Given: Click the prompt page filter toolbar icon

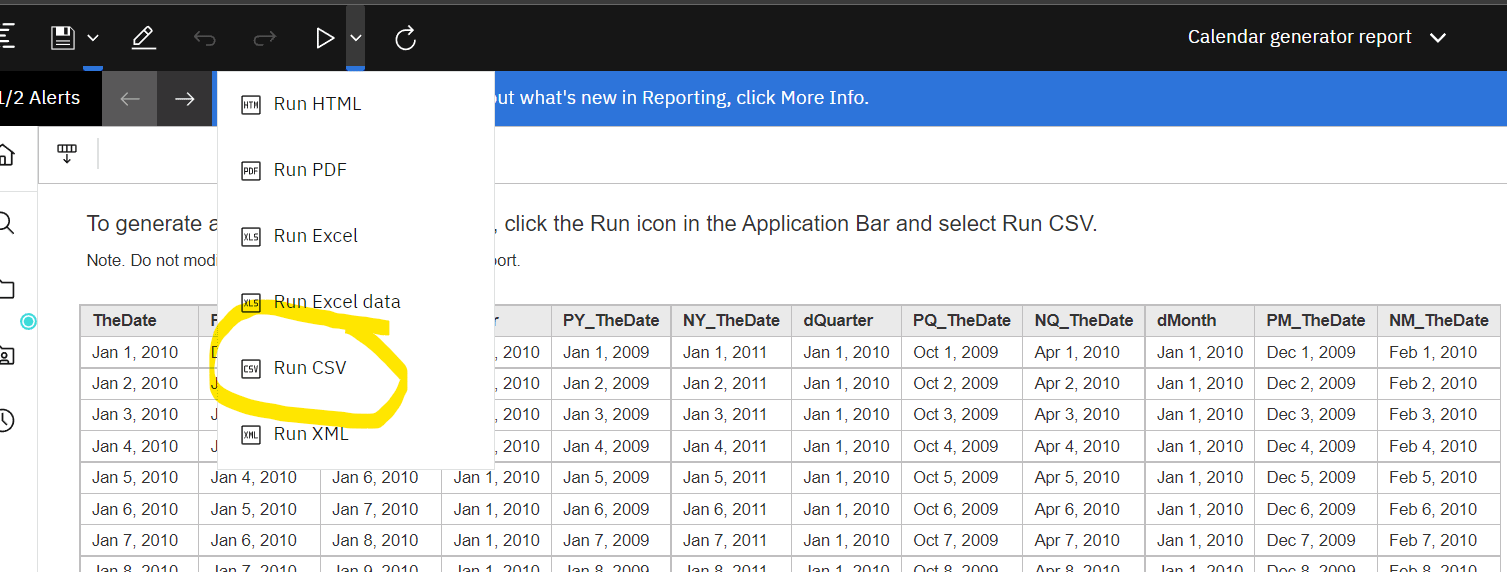Looking at the screenshot, I should (x=67, y=154).
